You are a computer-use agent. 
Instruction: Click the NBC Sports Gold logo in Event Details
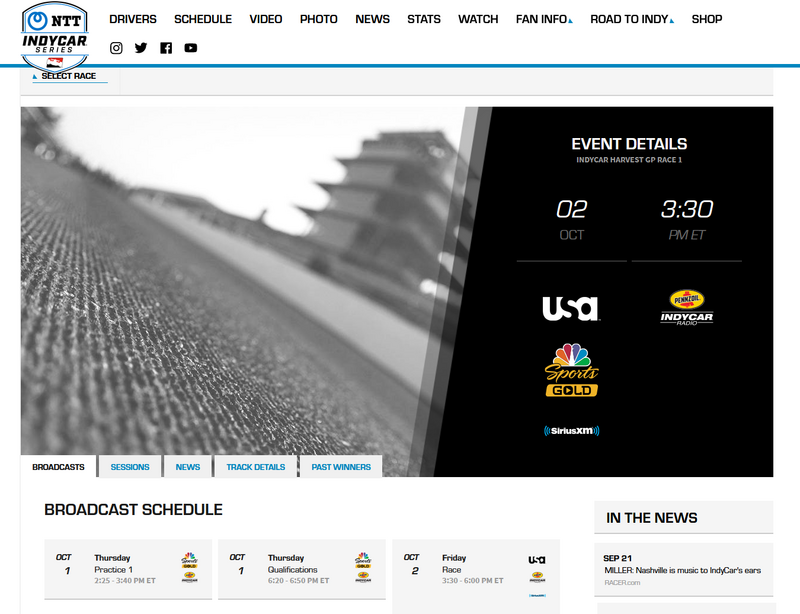(571, 370)
